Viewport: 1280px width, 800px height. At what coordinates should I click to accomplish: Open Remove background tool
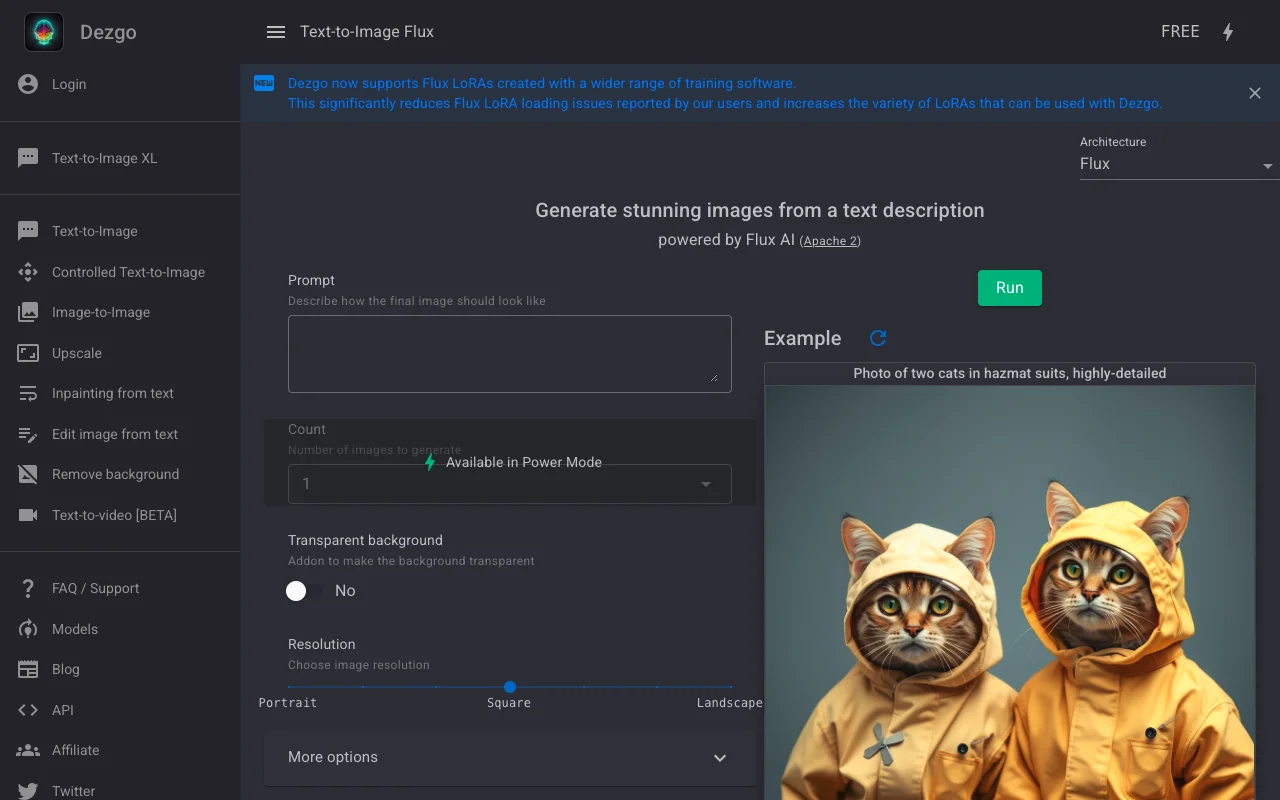pos(115,474)
